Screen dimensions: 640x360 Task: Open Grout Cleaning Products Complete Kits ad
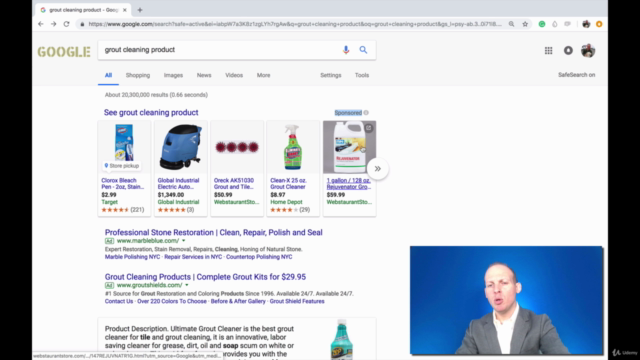[205, 277]
